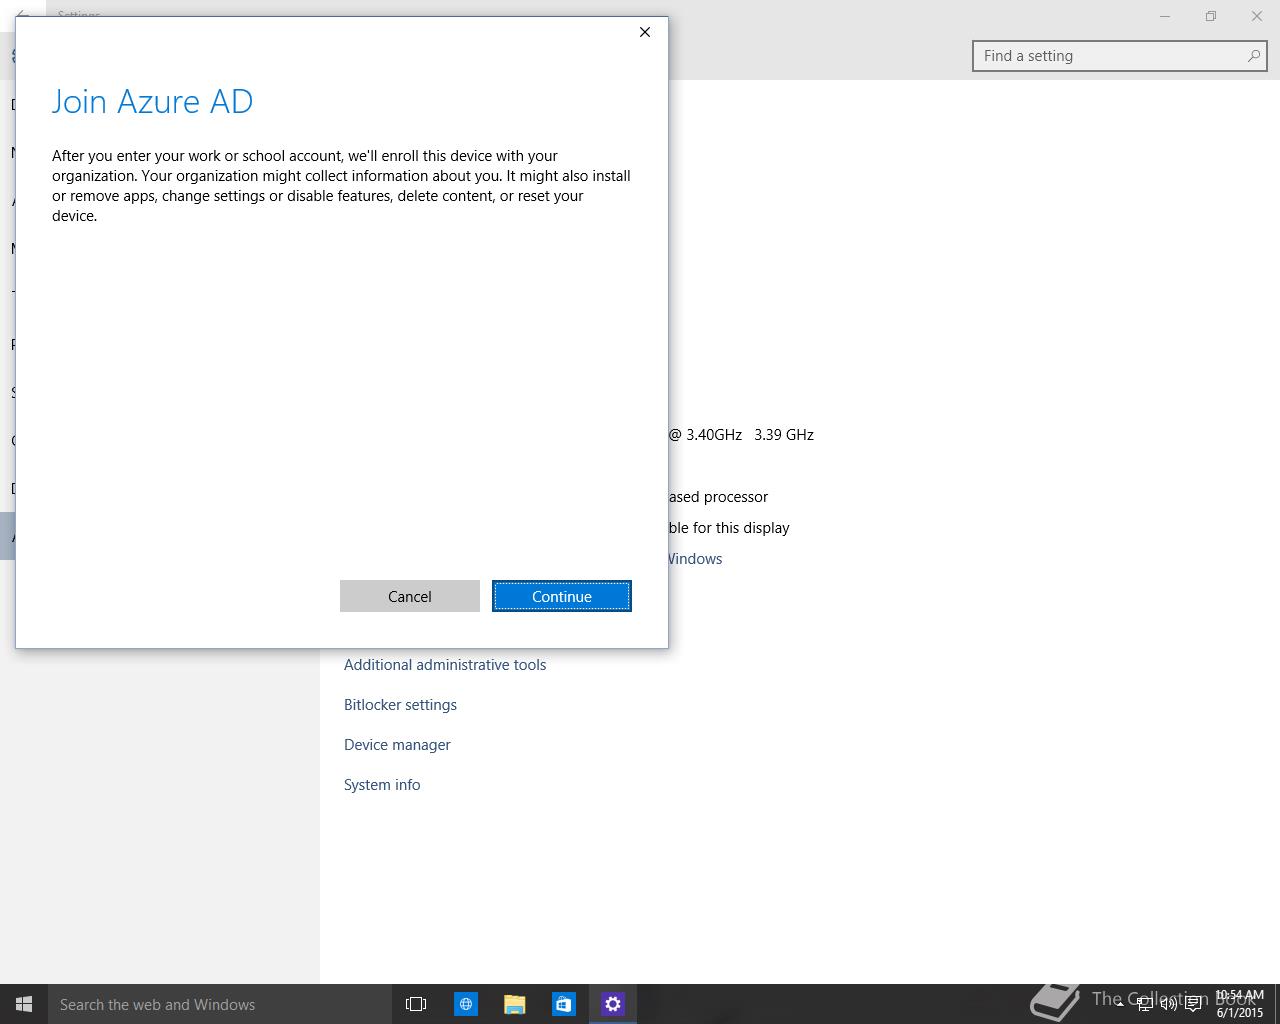Minimize the Settings window
Image resolution: width=1280 pixels, height=1024 pixels.
click(x=1165, y=16)
